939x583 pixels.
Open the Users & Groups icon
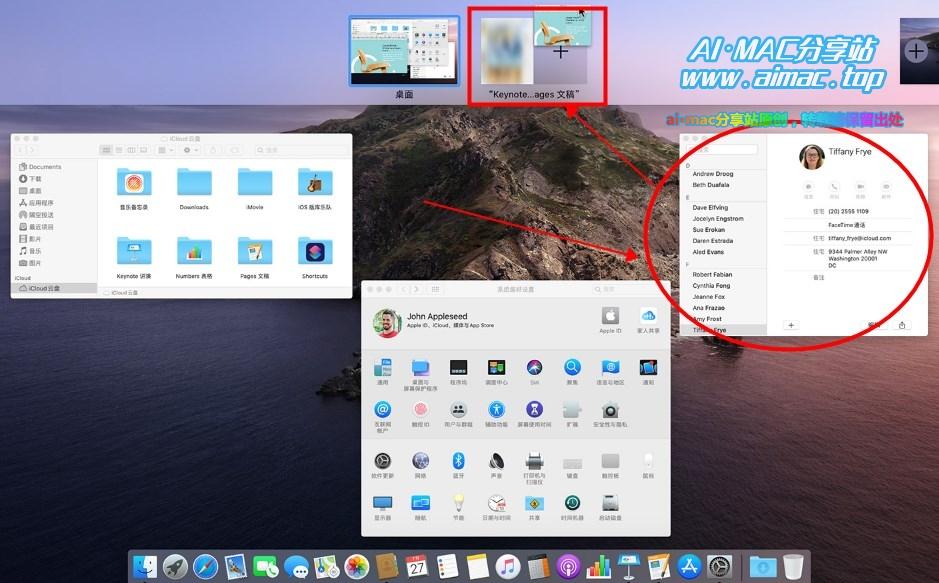pos(458,409)
